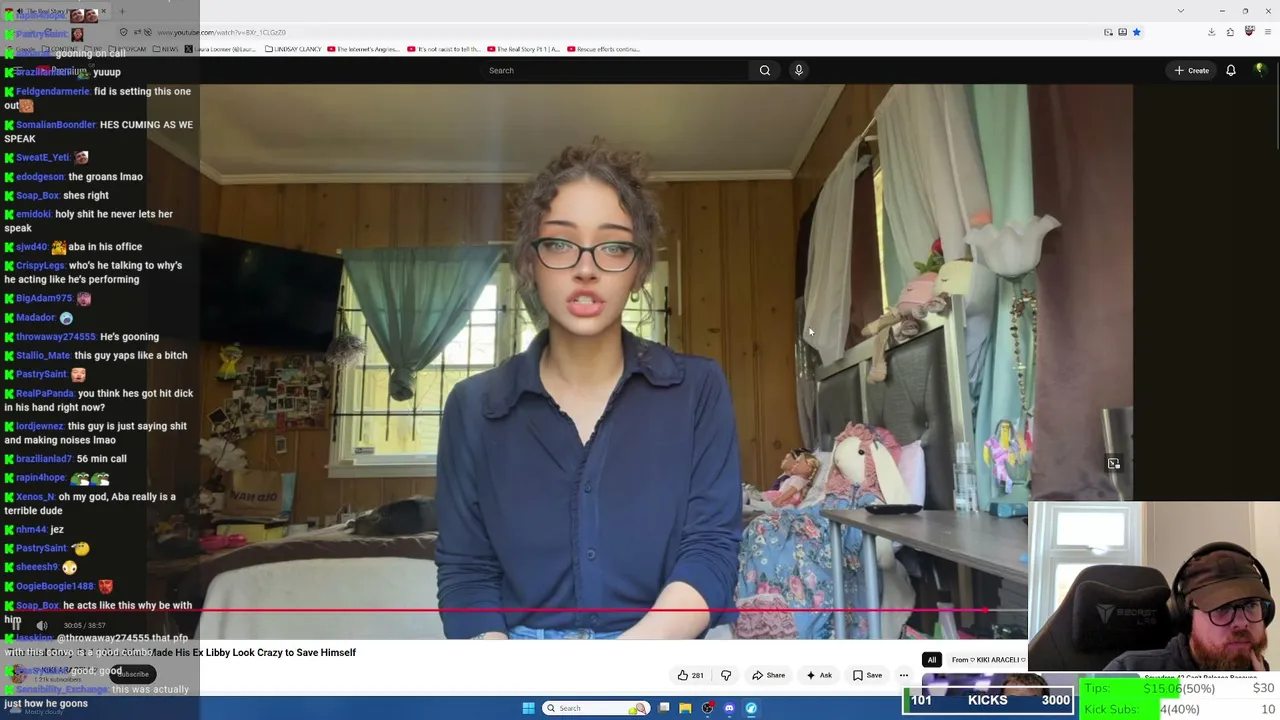The image size is (1280, 720).
Task: Click chat username RealPaPanda
Action: (45, 394)
